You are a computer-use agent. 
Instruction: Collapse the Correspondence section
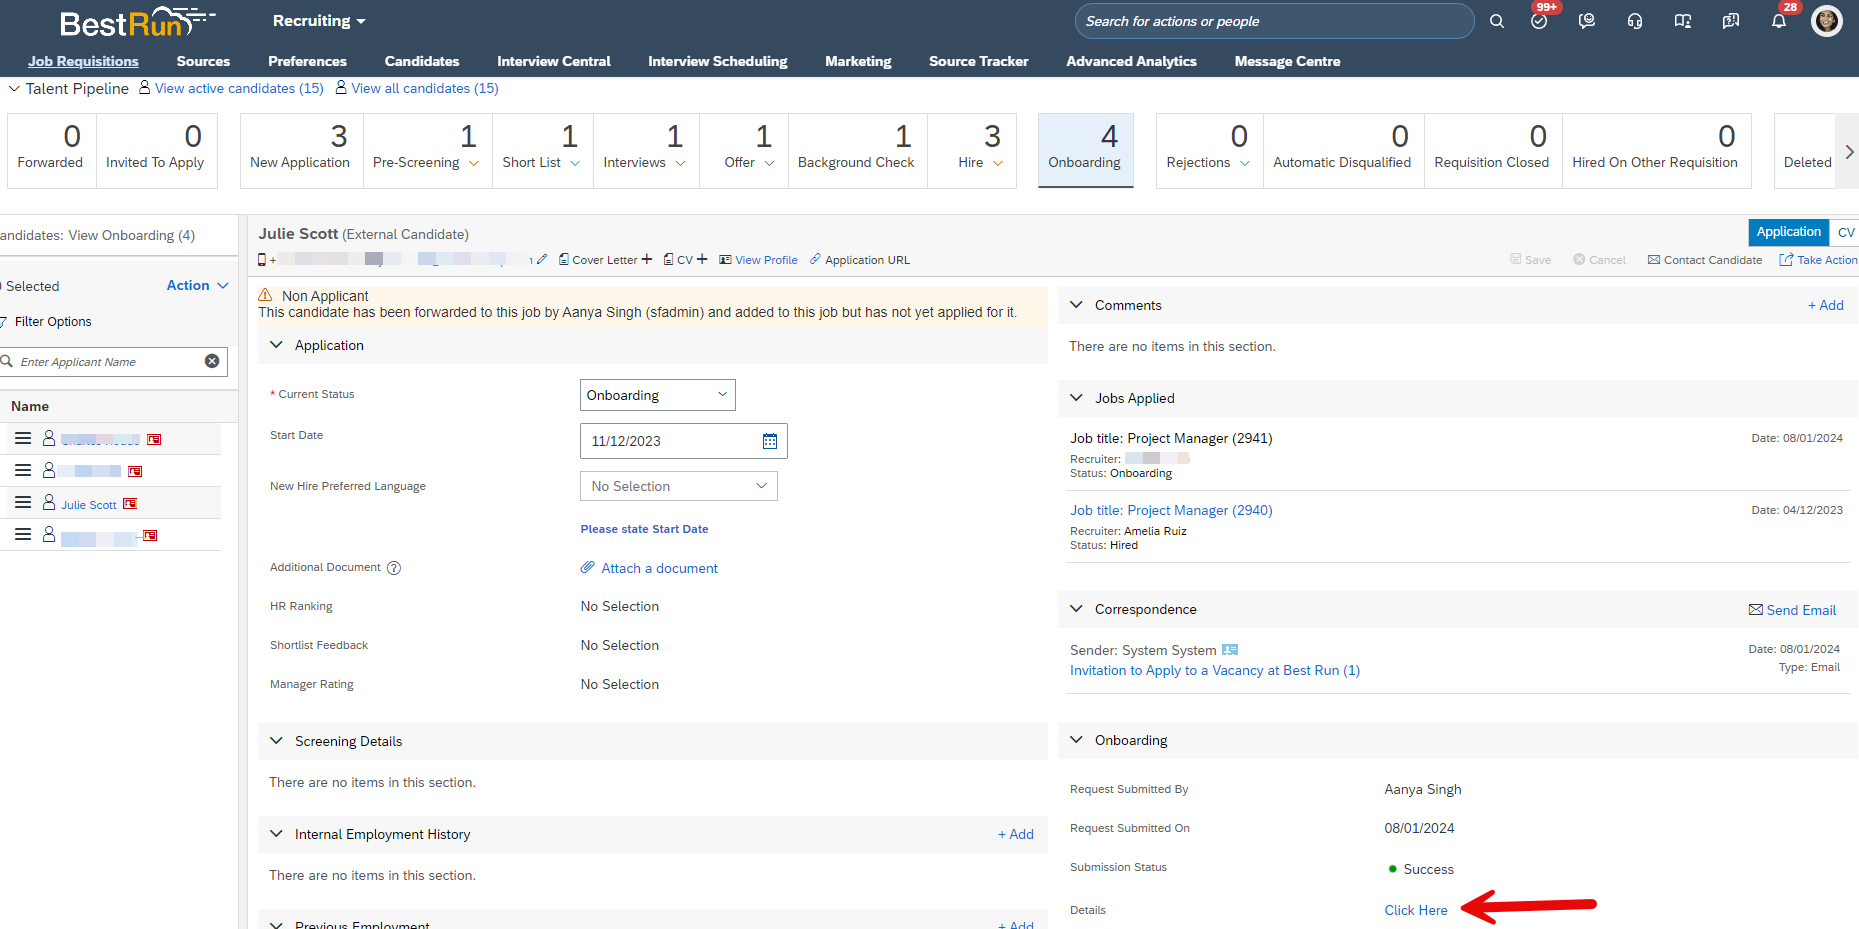pos(1077,609)
